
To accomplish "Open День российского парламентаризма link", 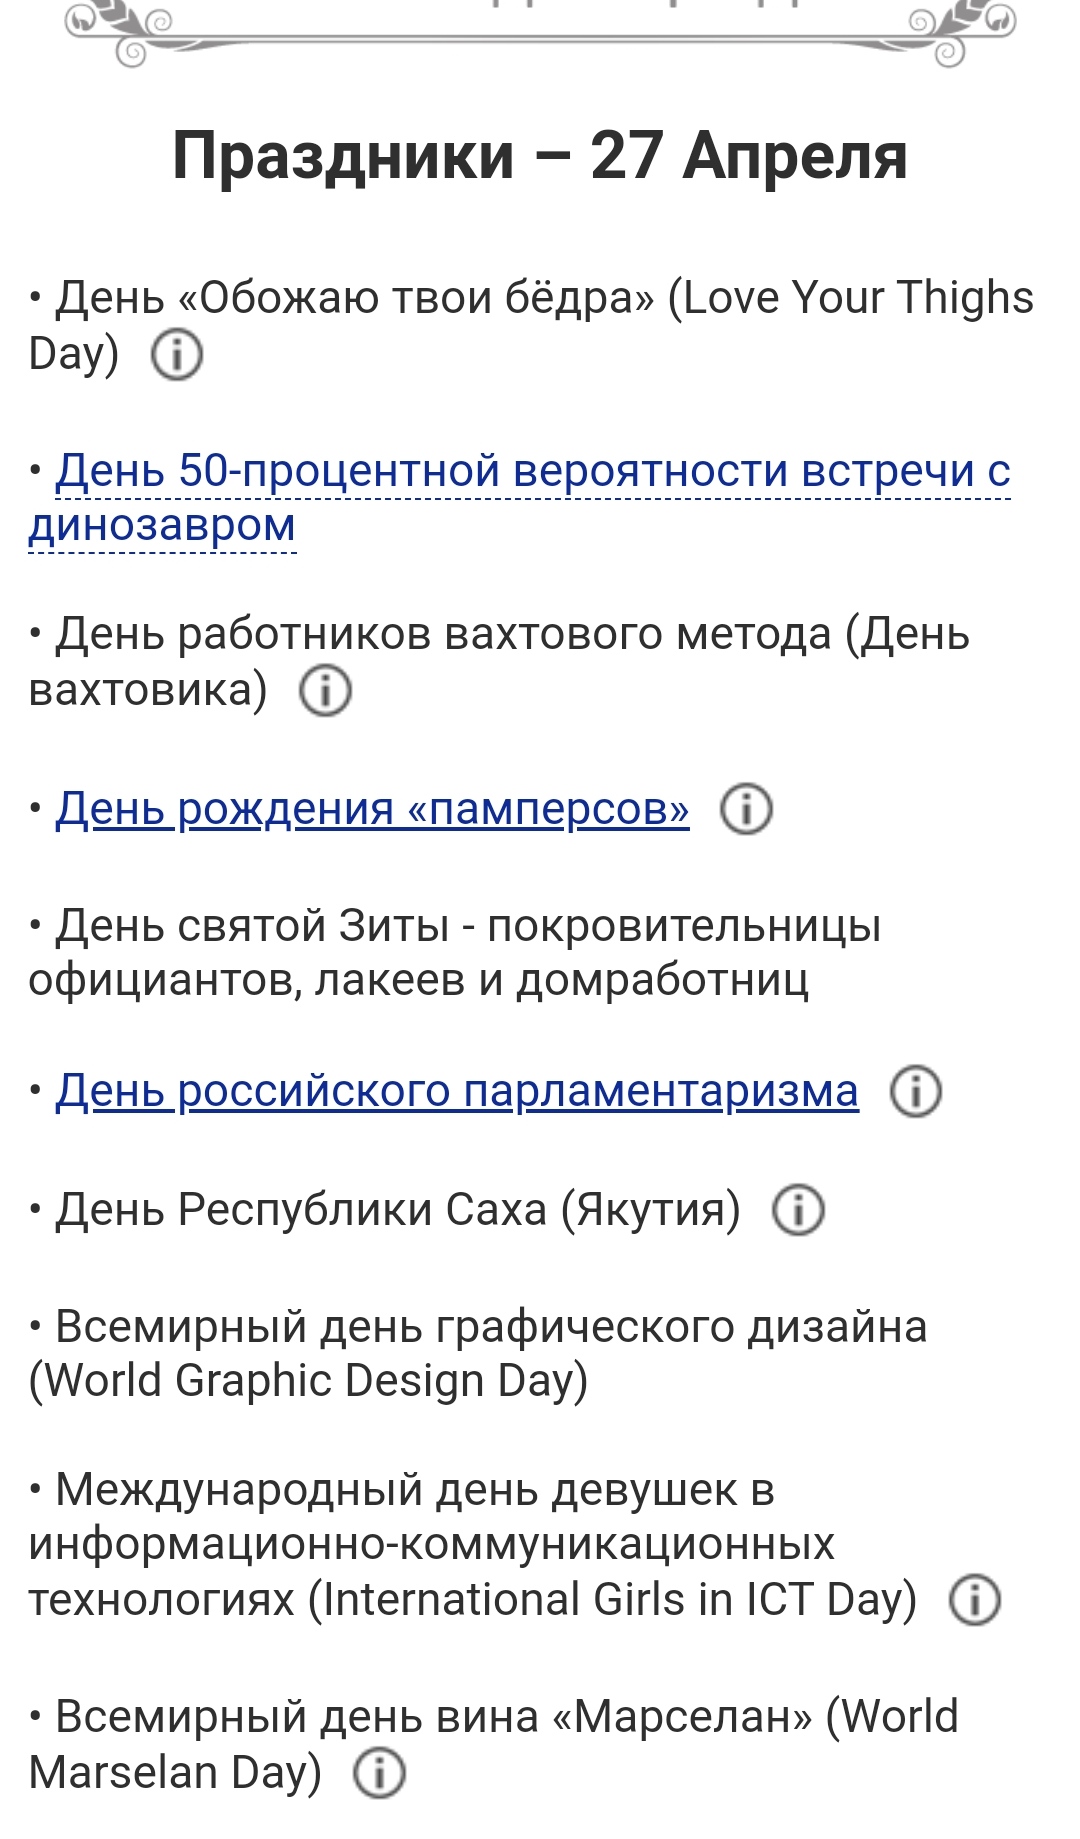I will pos(457,1091).
